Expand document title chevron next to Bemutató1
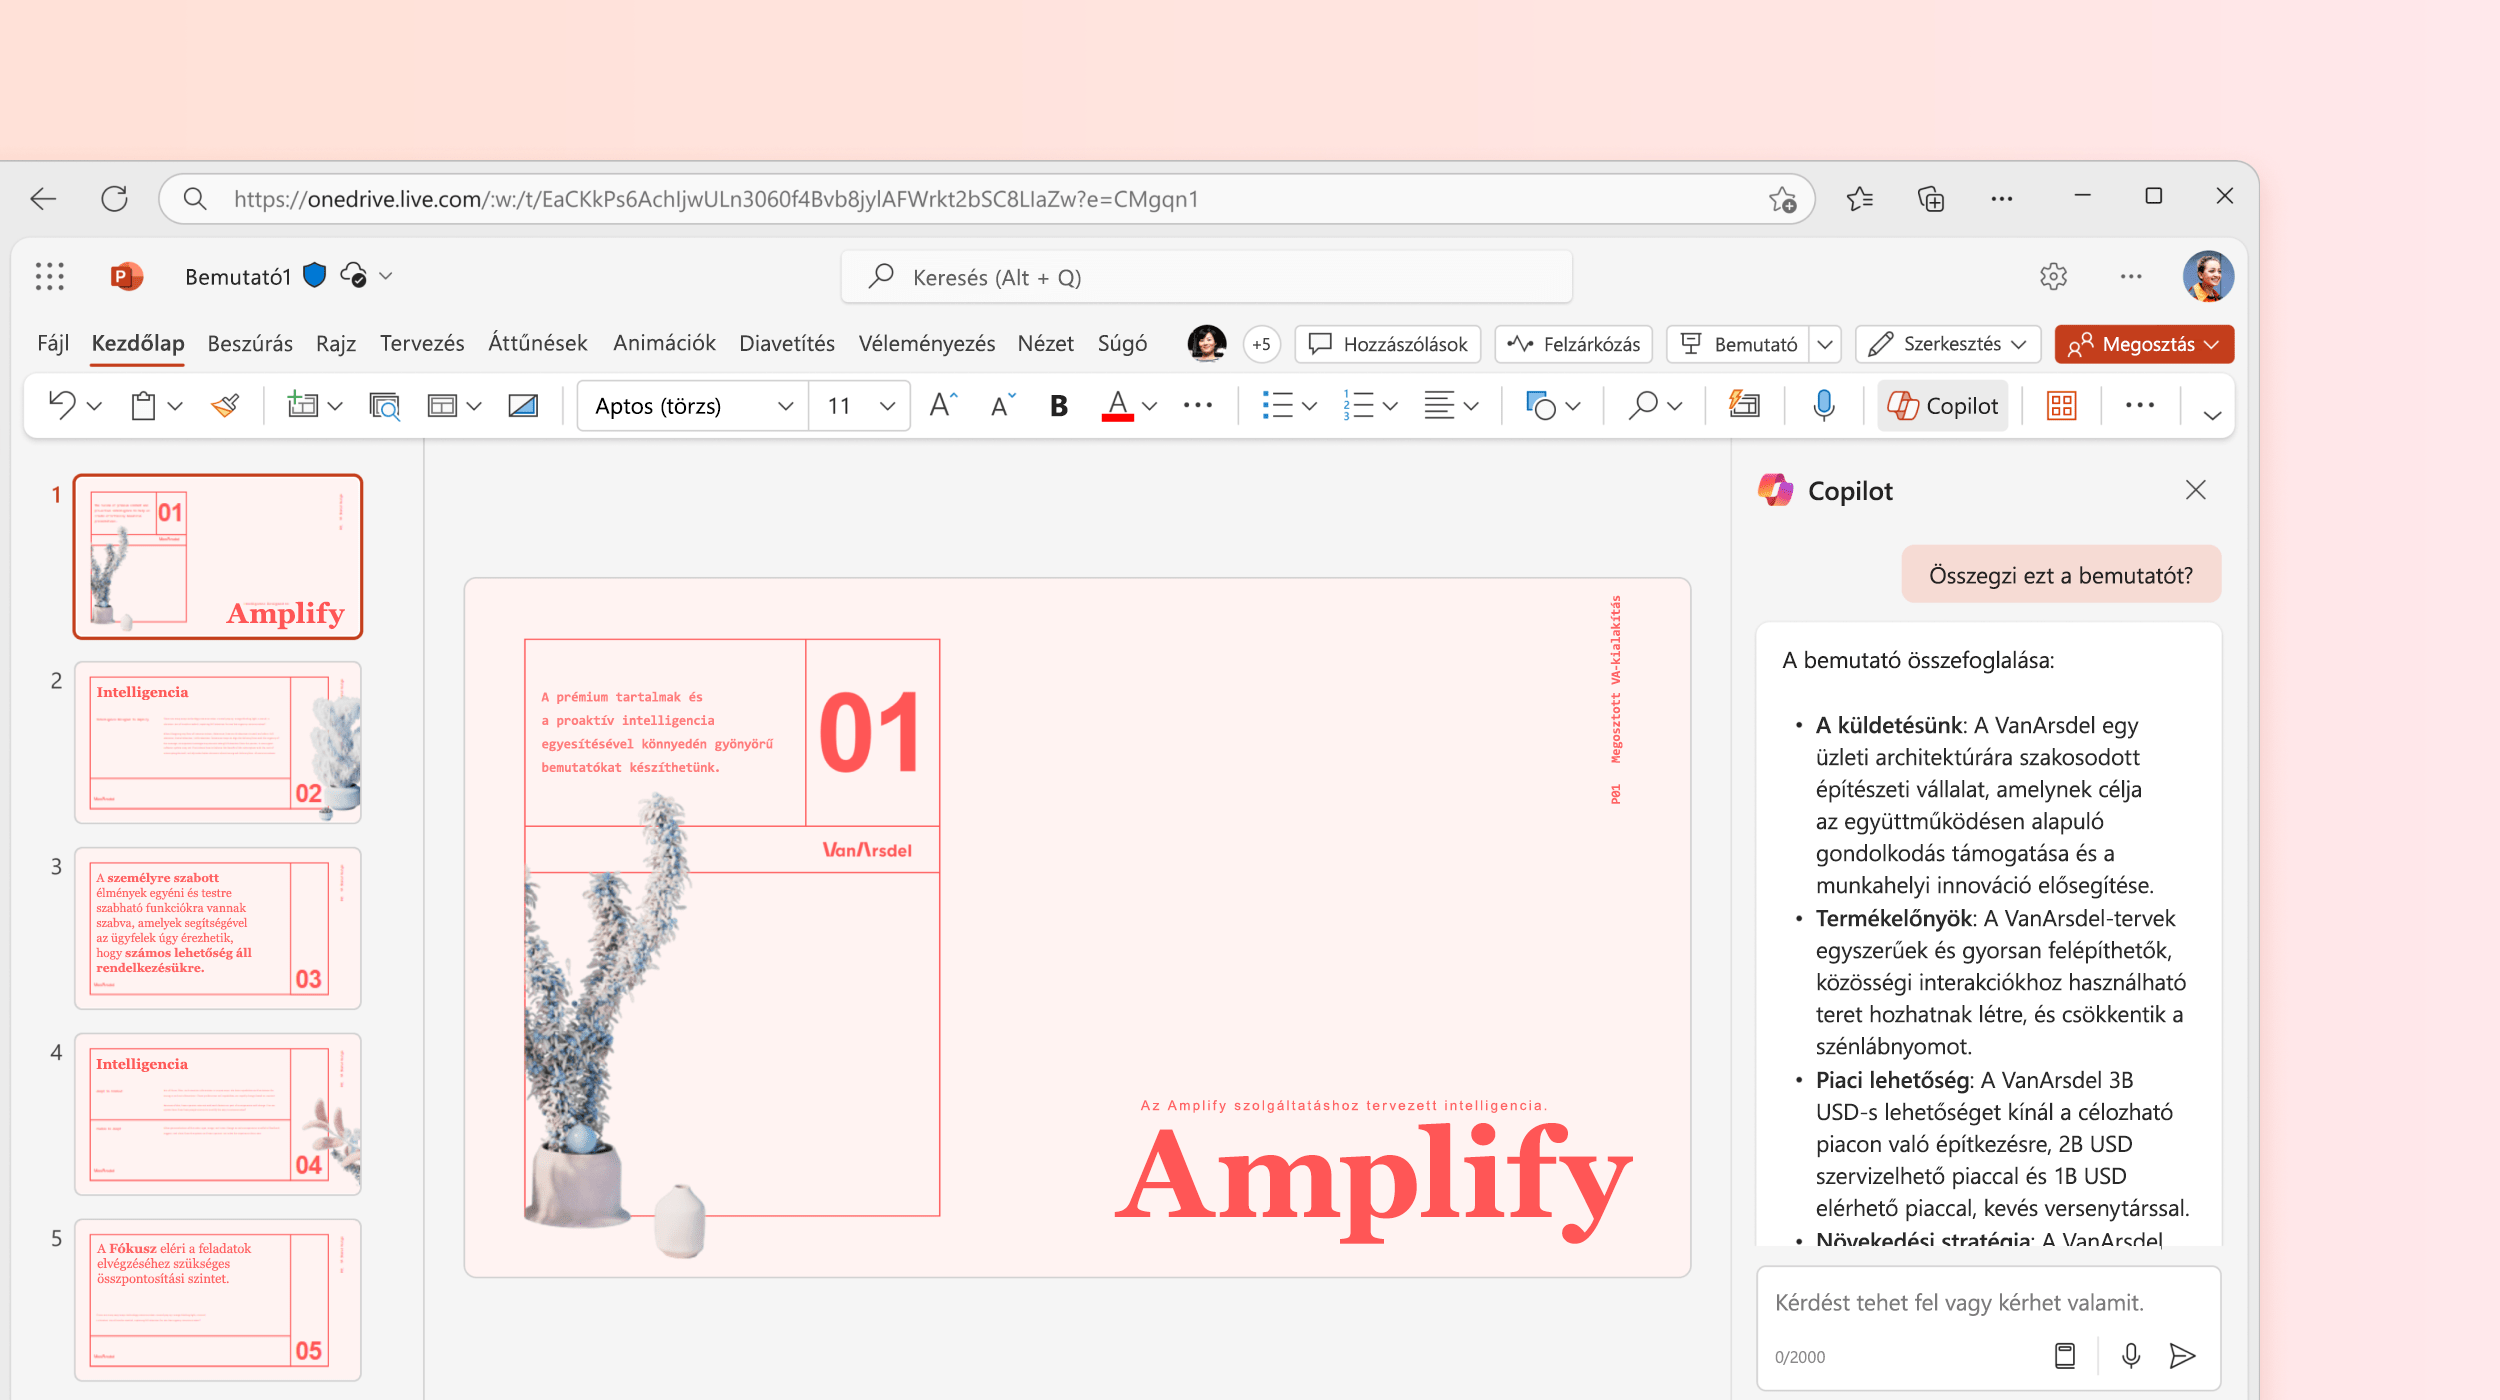Image resolution: width=2500 pixels, height=1400 pixels. pos(386,276)
